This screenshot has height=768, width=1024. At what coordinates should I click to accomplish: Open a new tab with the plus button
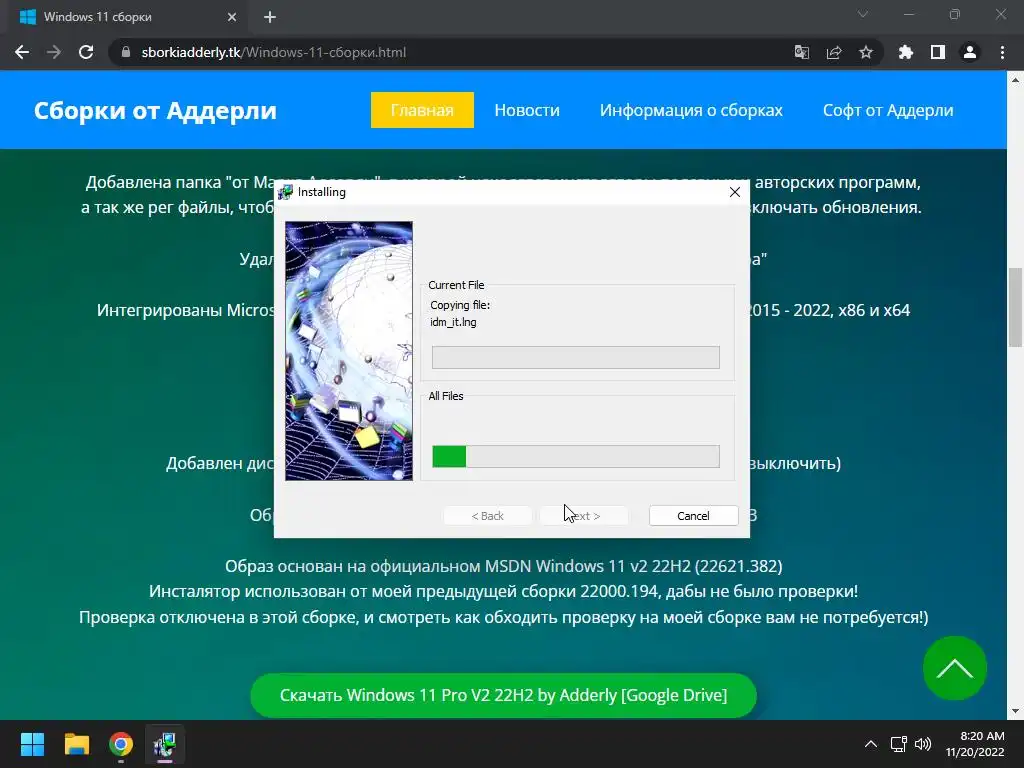[x=270, y=17]
